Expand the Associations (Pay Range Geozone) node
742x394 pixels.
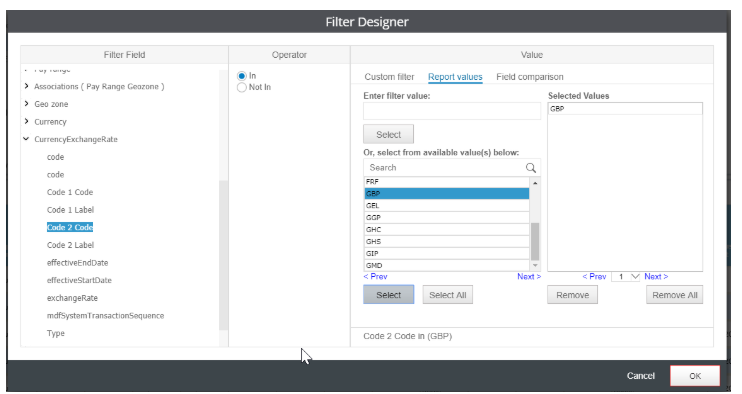[26, 86]
